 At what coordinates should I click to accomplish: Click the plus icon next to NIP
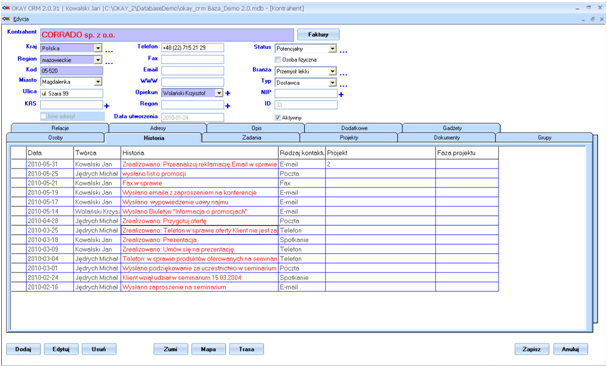pyautogui.click(x=341, y=94)
